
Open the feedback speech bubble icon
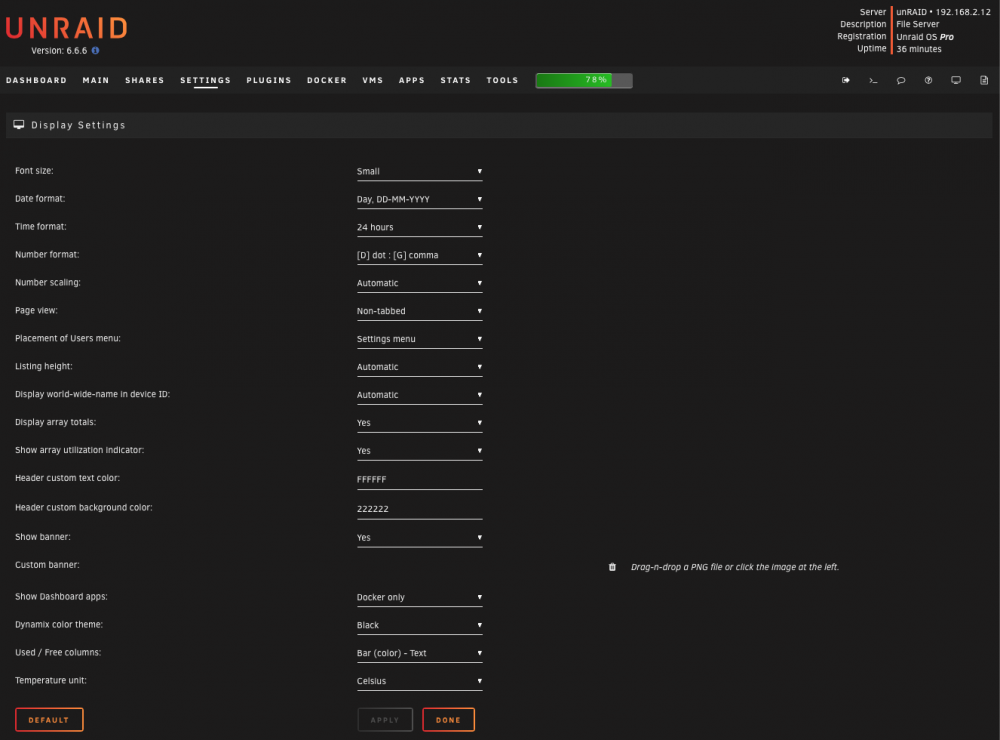[x=901, y=80]
